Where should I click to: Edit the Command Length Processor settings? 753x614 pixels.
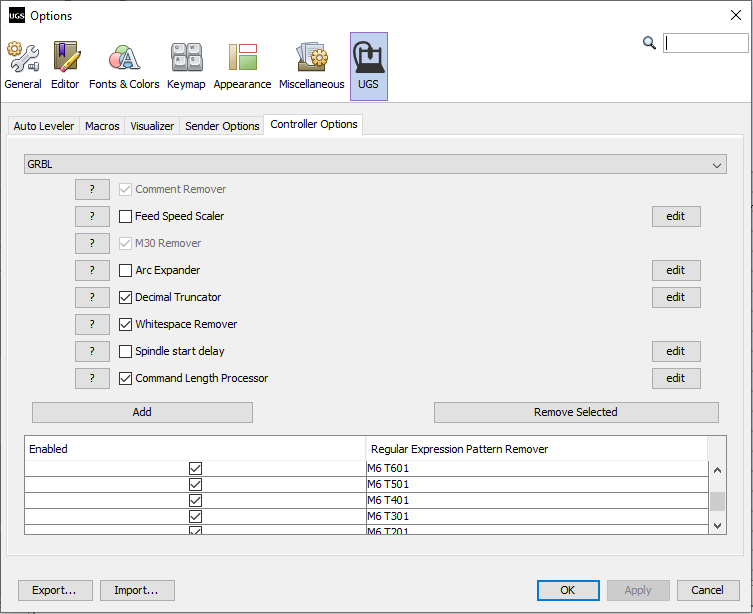point(676,378)
